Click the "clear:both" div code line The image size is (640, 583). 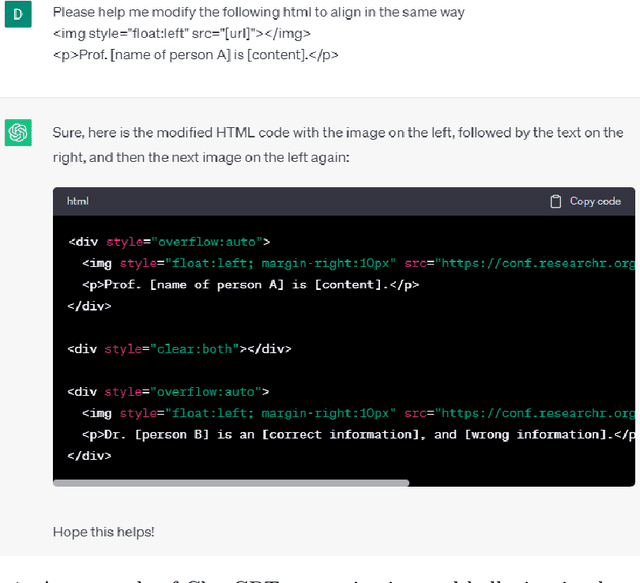pos(179,349)
